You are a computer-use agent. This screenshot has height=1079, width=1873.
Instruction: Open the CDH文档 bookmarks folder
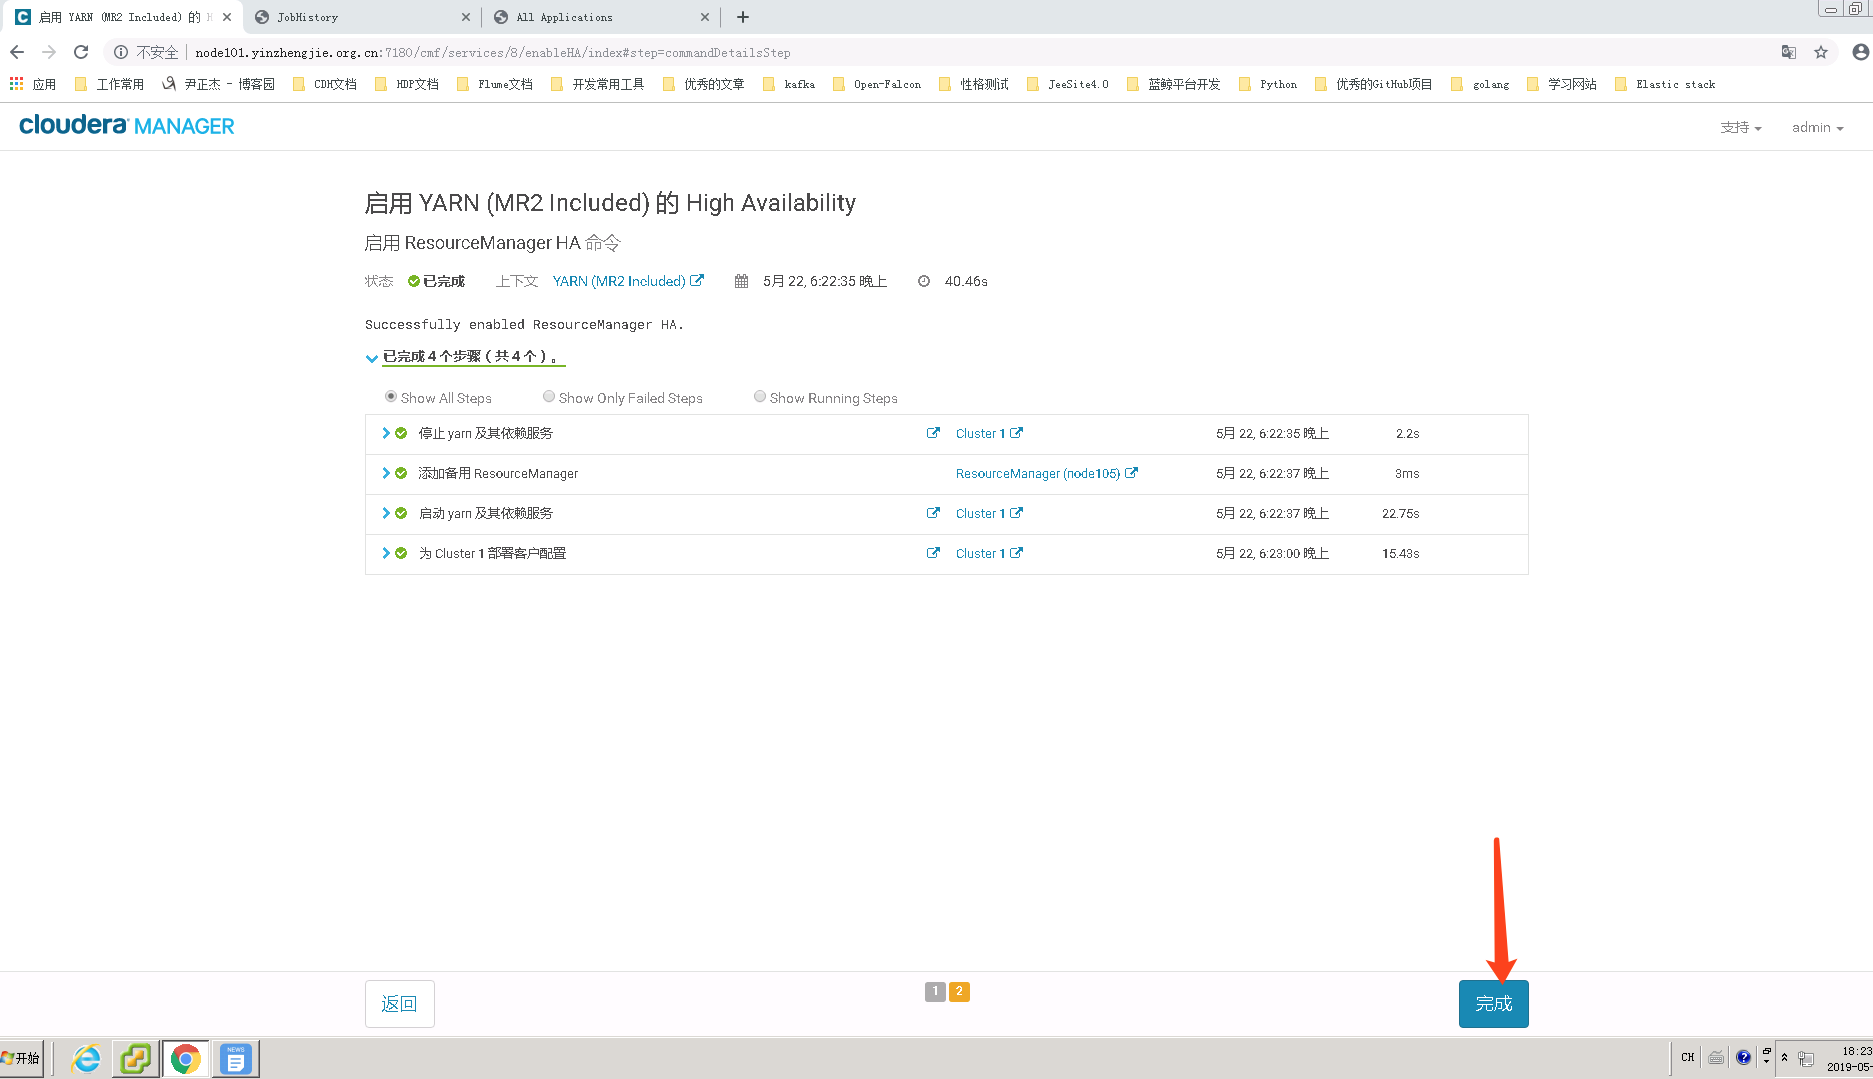(x=325, y=84)
